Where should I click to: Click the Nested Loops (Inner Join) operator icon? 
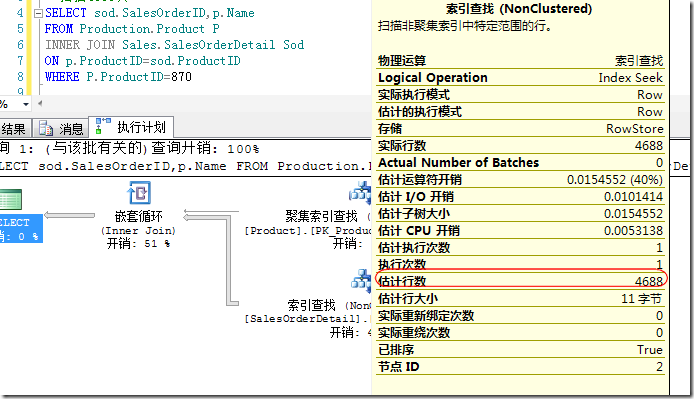(x=139, y=194)
